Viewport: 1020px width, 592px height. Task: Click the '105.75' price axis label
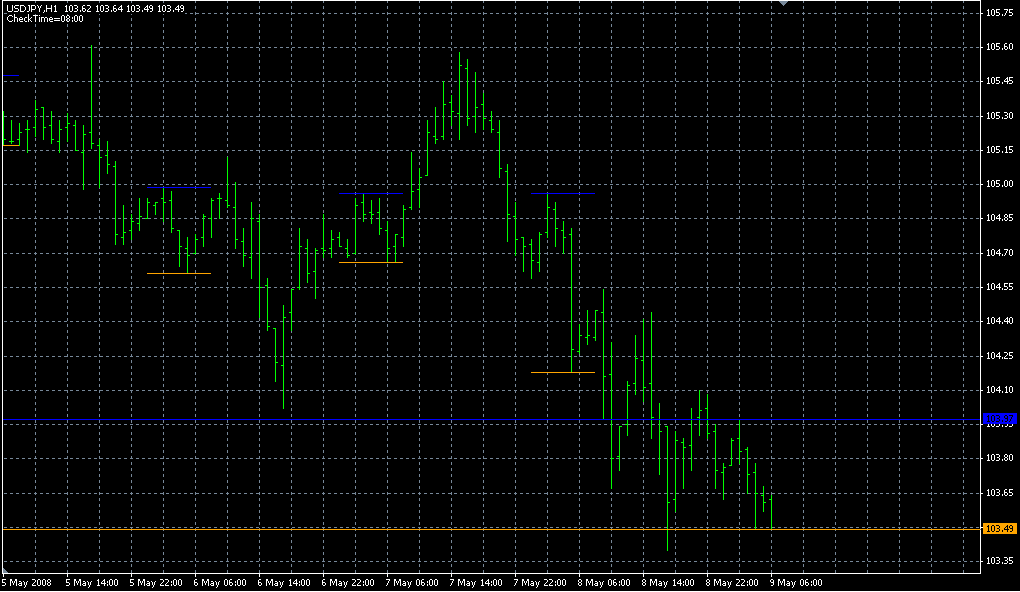[x=1000, y=12]
